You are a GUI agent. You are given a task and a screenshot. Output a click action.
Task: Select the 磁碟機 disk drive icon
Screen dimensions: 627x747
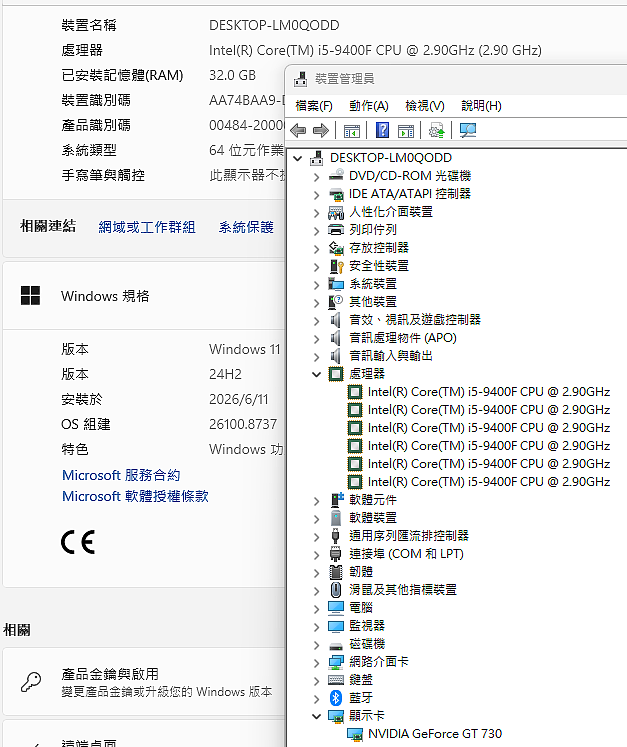tap(336, 646)
